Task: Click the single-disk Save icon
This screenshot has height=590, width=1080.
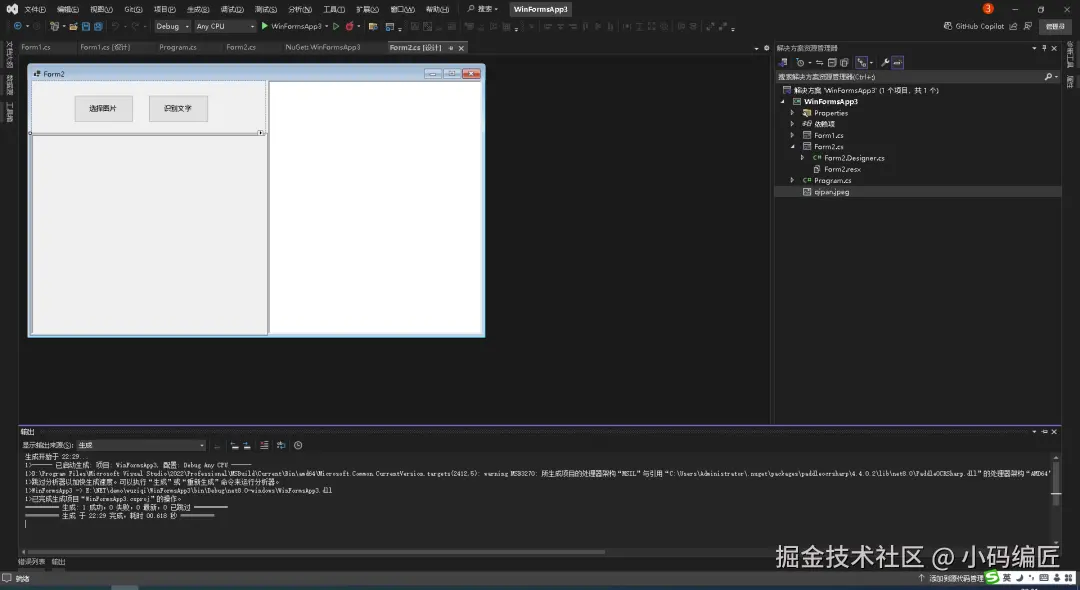Action: click(86, 26)
